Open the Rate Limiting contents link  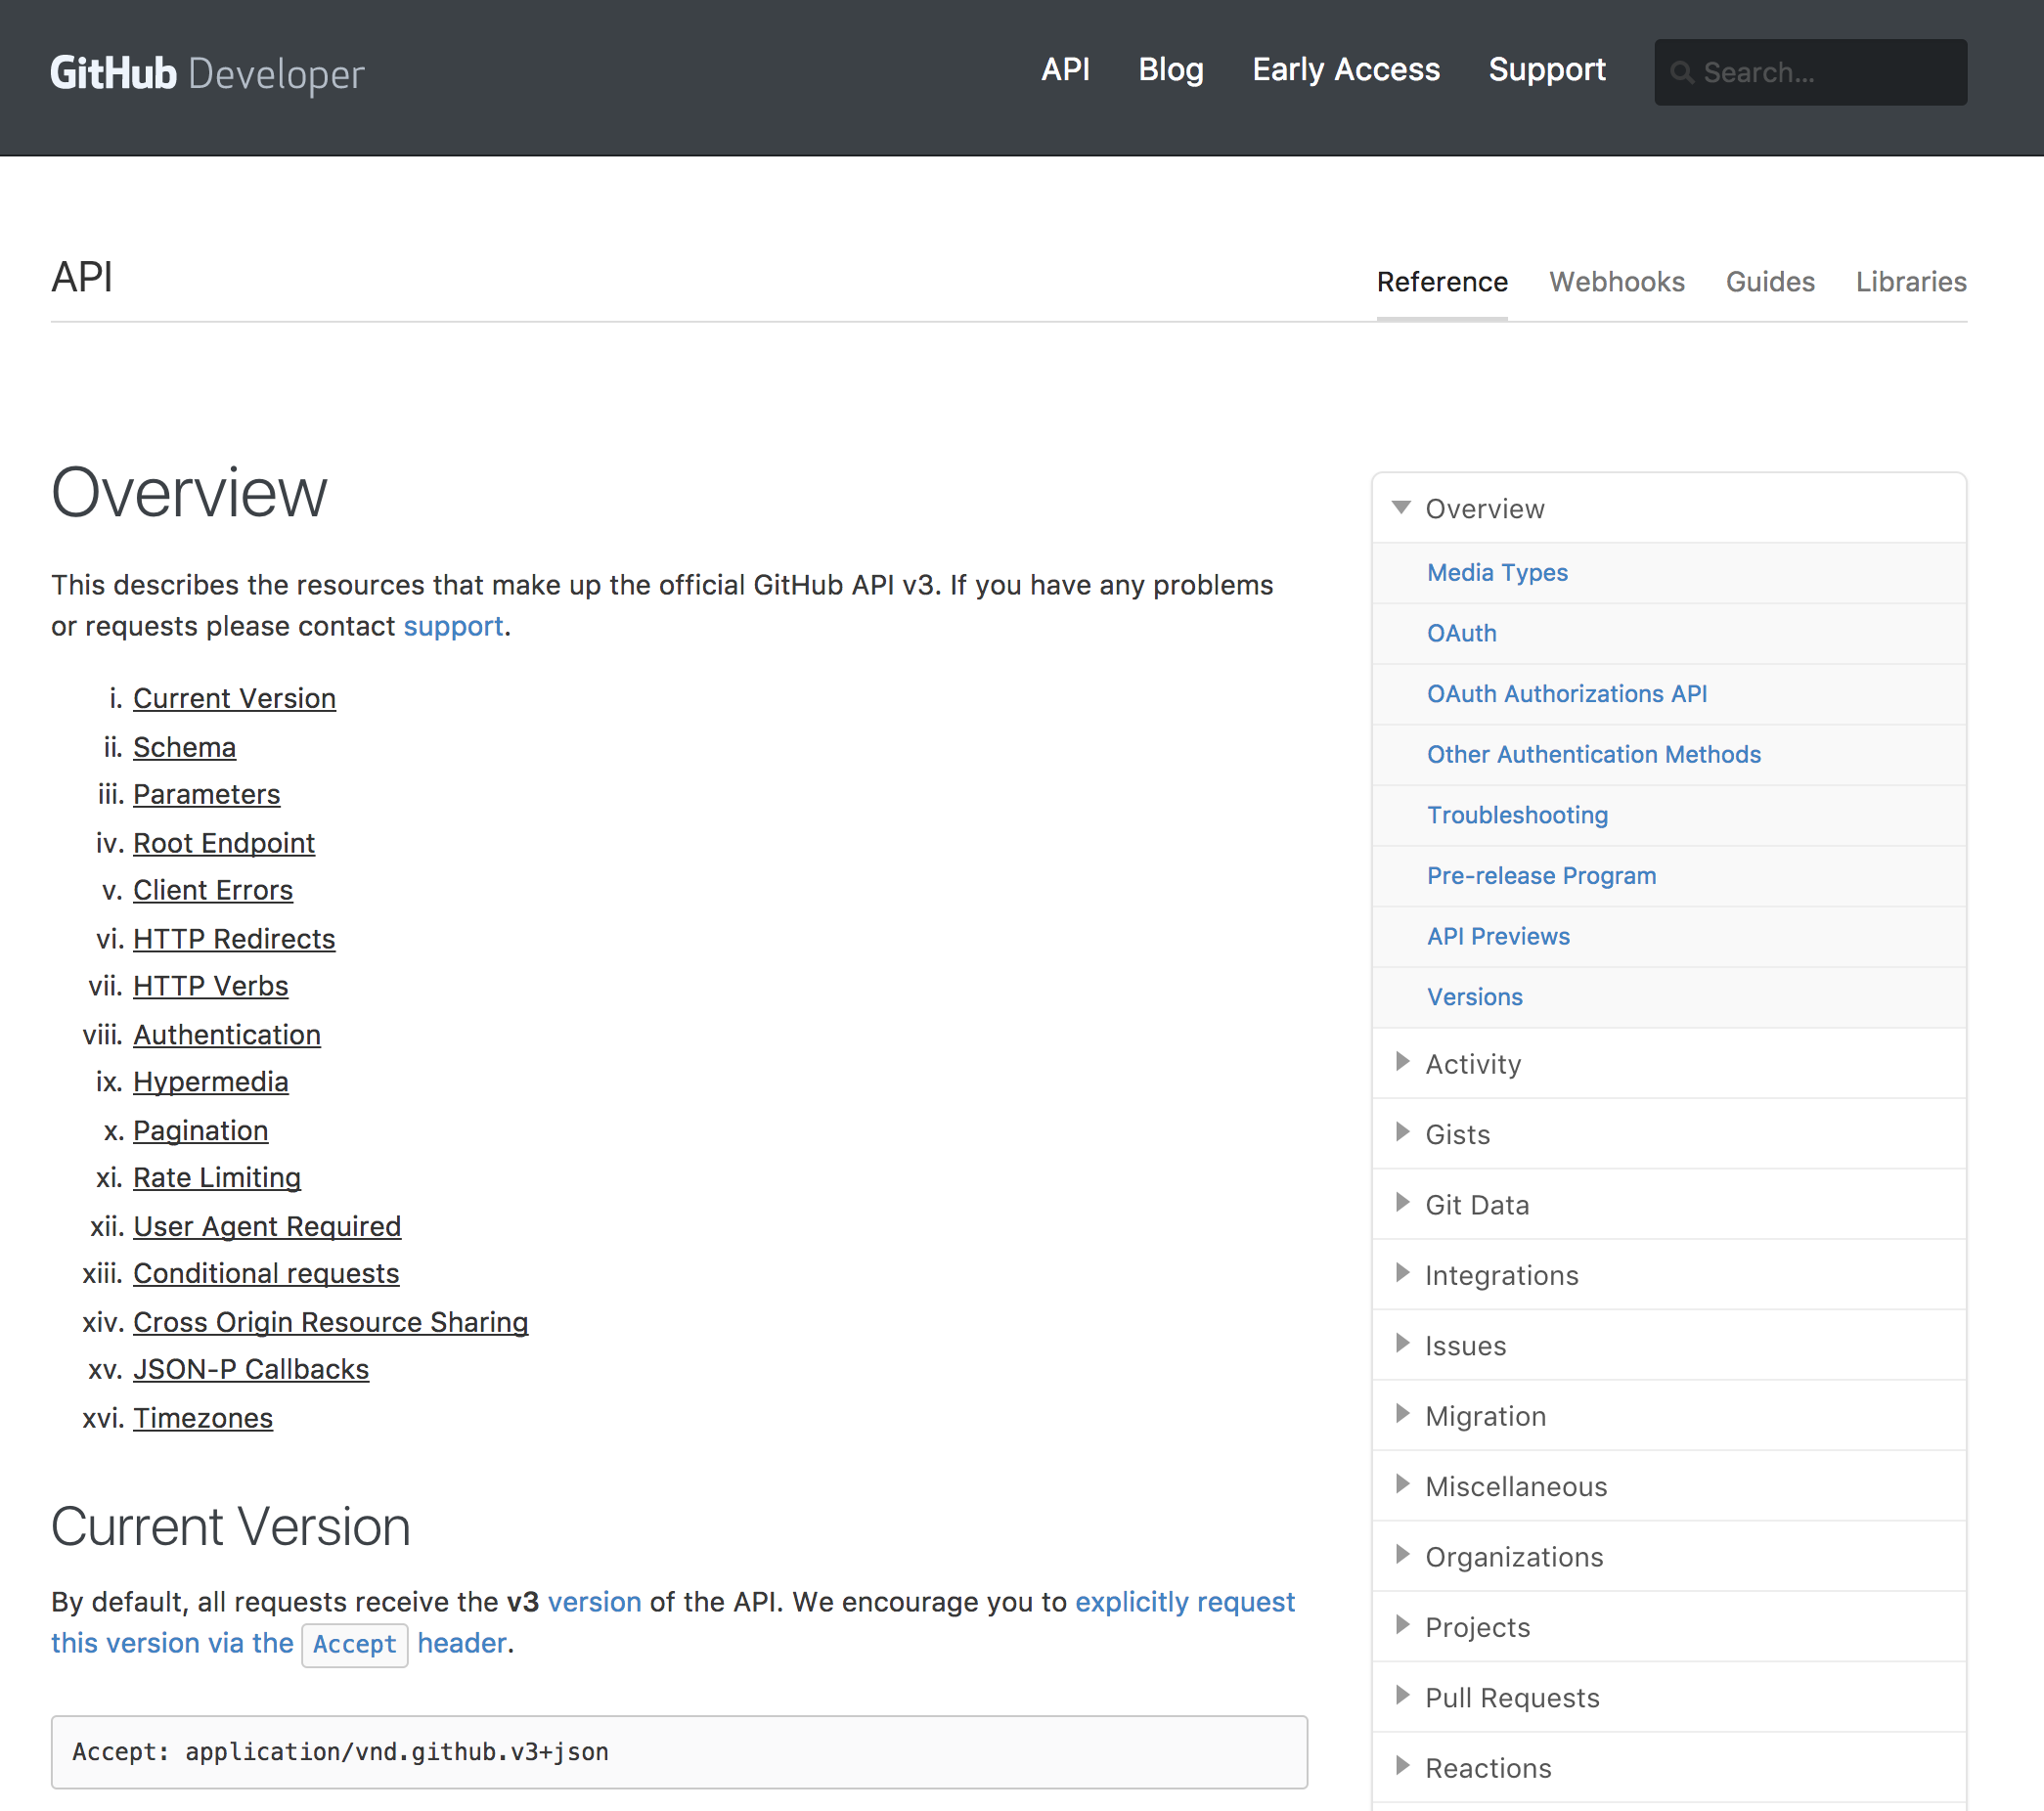(217, 1178)
